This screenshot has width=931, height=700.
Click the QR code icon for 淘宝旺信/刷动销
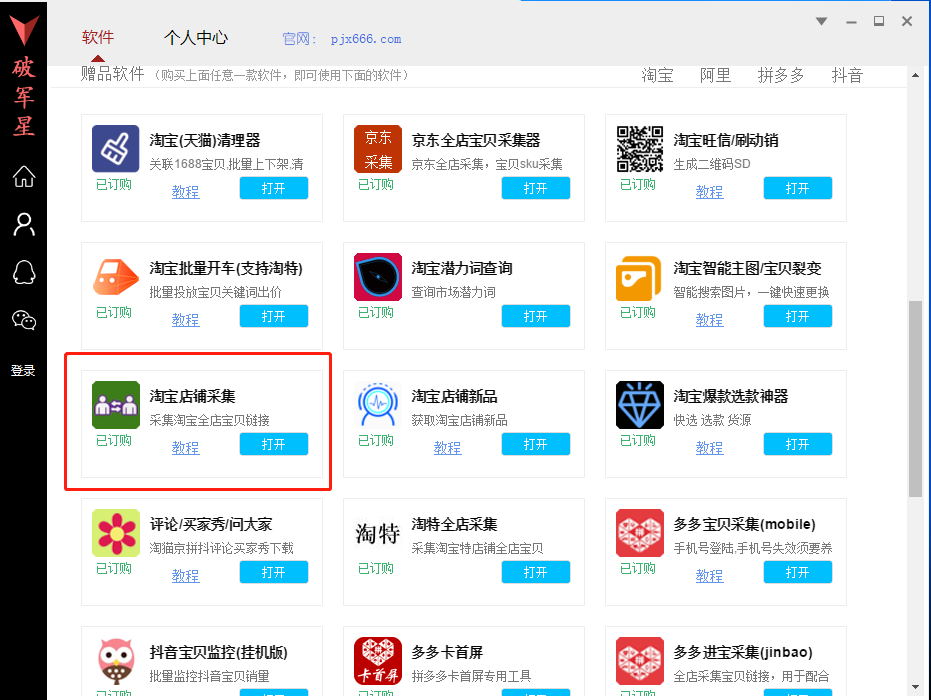pyautogui.click(x=639, y=148)
